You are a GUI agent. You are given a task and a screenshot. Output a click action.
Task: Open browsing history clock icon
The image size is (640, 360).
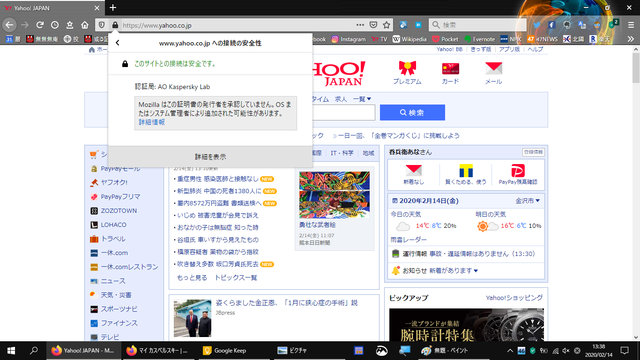tap(55, 25)
